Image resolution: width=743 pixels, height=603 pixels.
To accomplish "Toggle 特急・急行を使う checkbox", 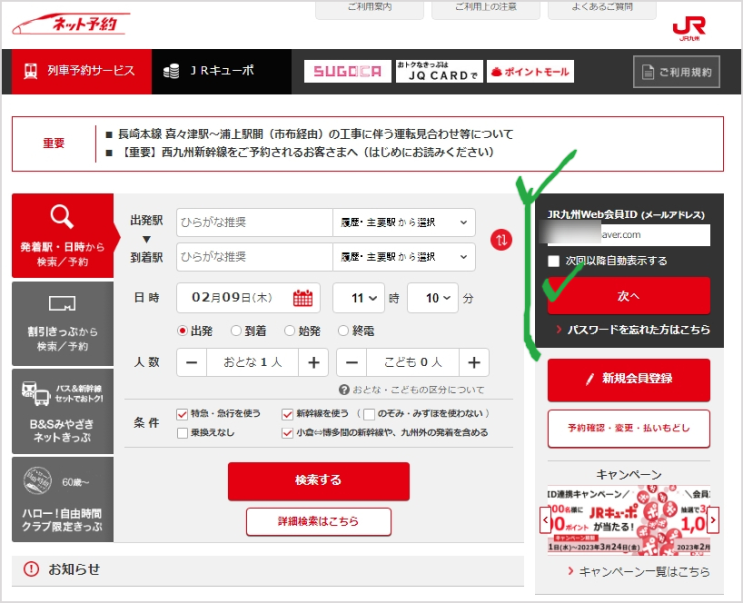I will click(182, 414).
